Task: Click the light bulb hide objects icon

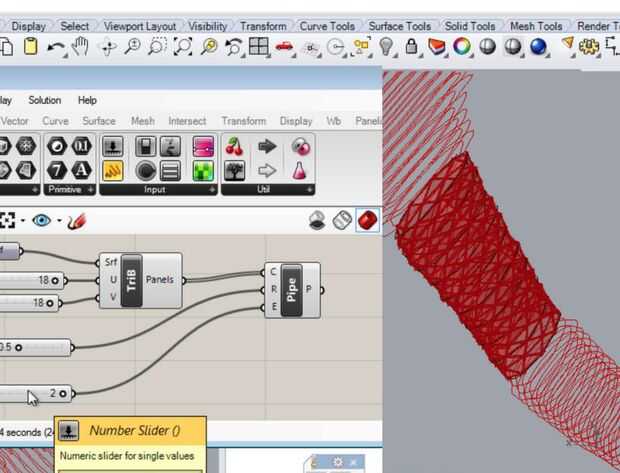Action: [x=386, y=47]
